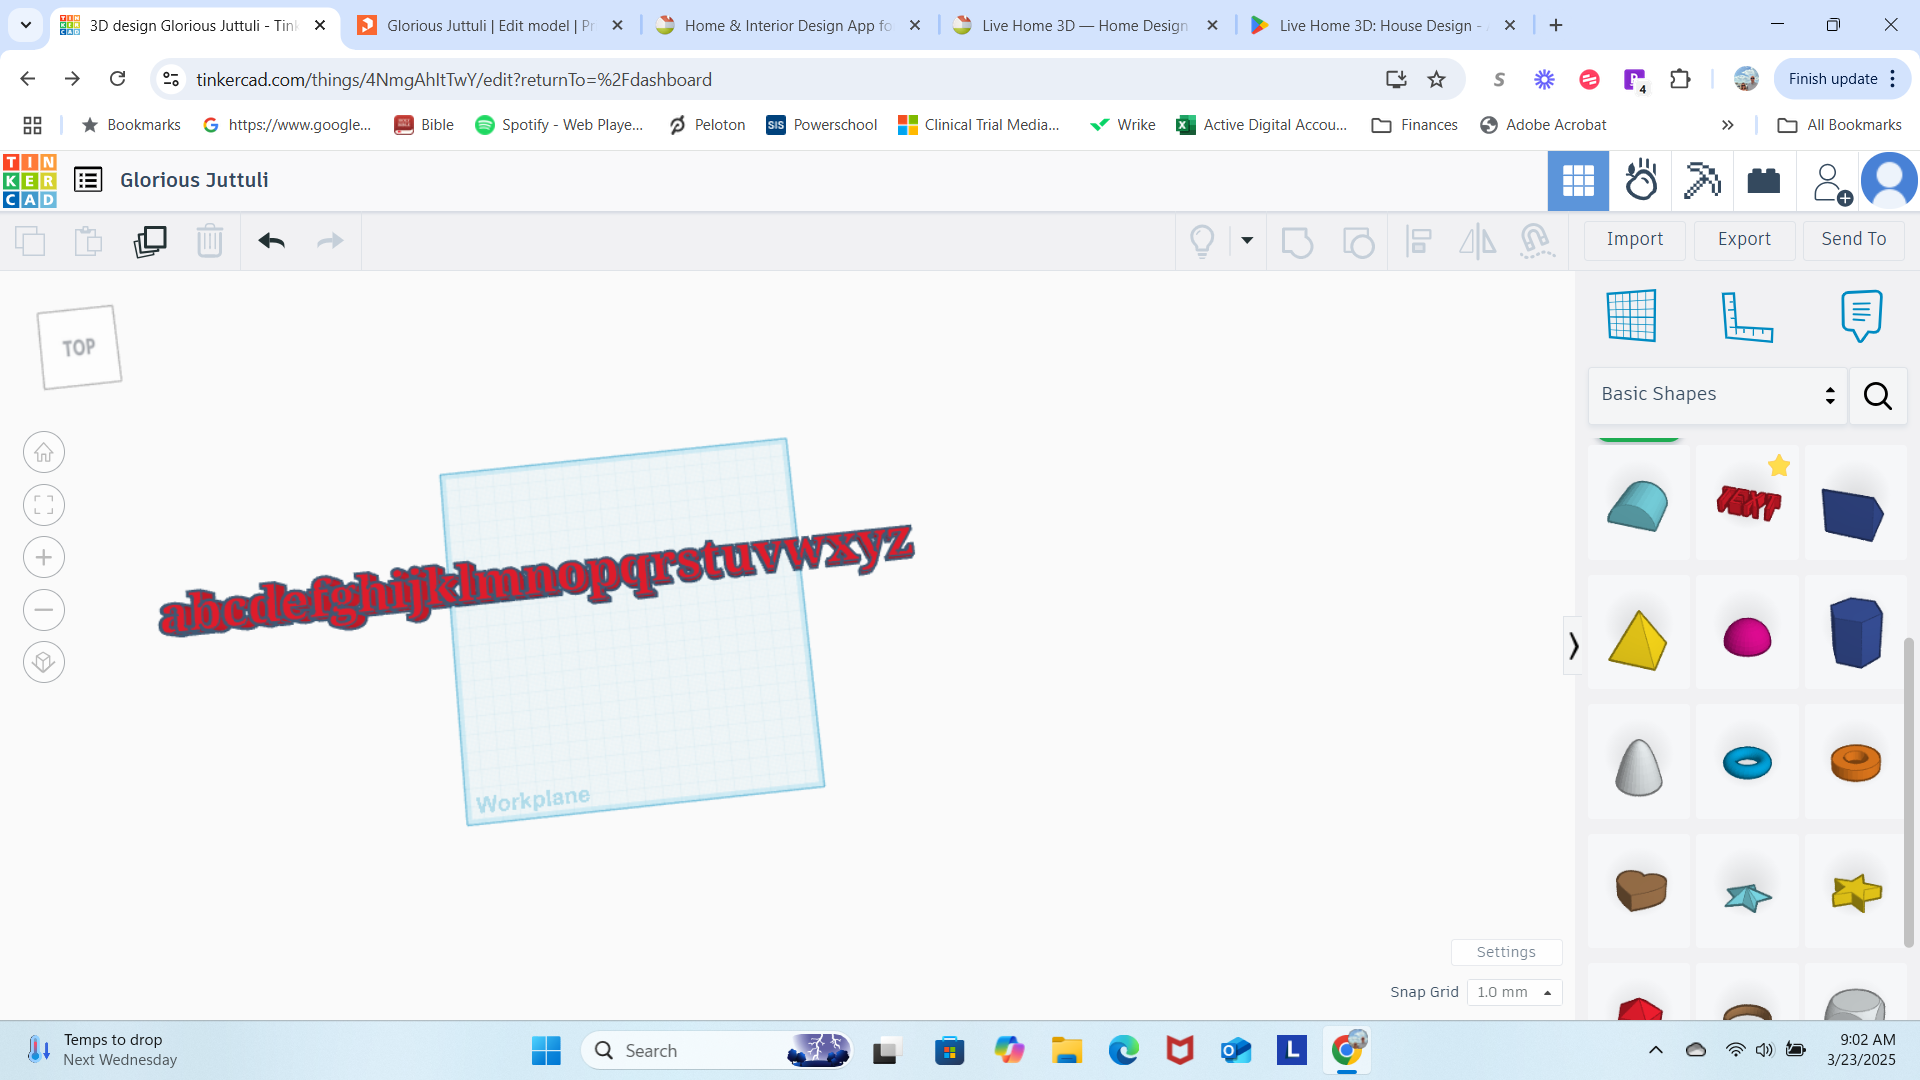Click the shapes search magnifier
Image resolution: width=1920 pixels, height=1080 pixels.
pos(1878,396)
